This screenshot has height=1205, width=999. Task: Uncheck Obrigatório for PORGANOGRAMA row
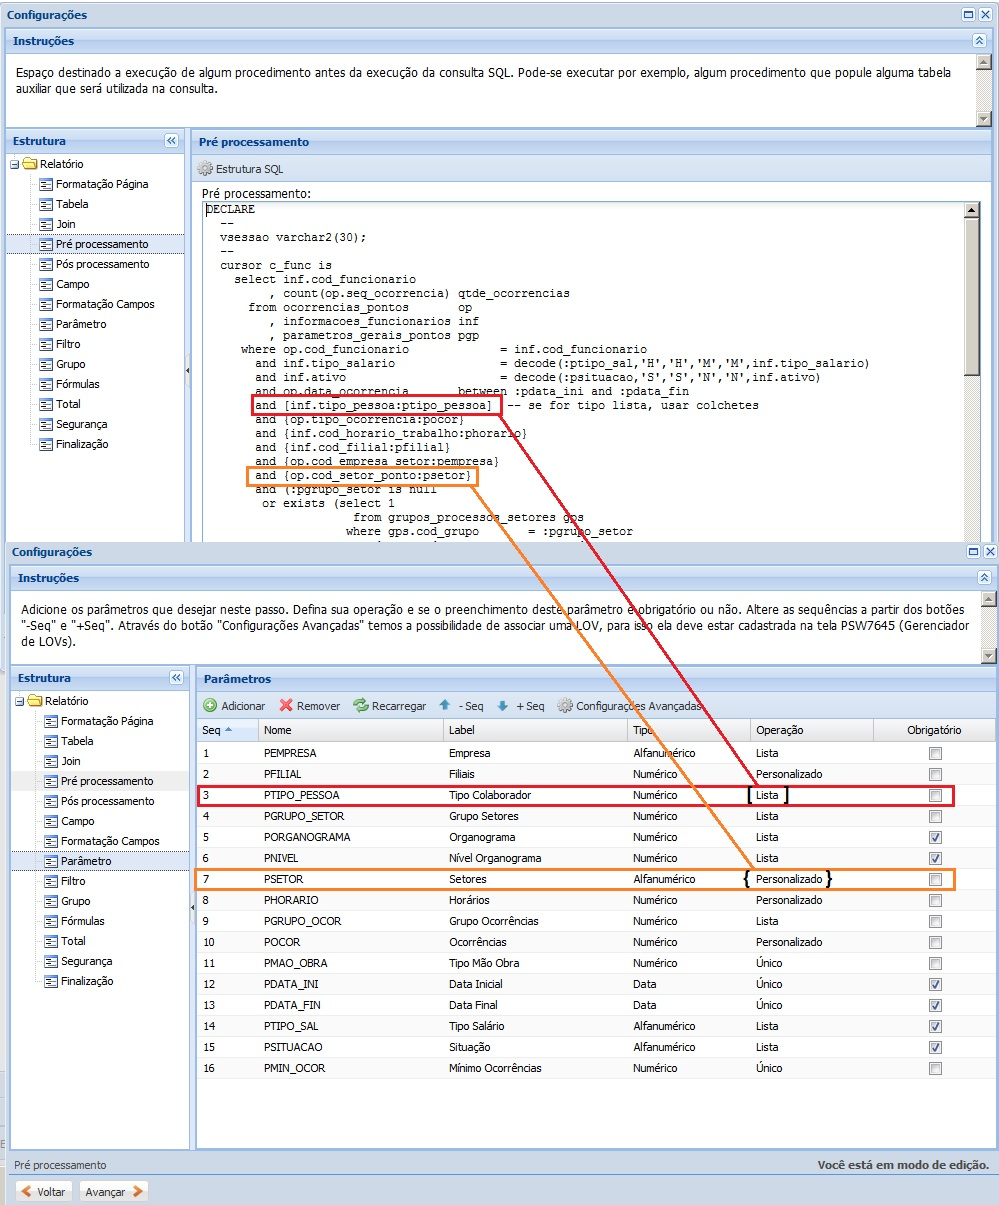(935, 837)
